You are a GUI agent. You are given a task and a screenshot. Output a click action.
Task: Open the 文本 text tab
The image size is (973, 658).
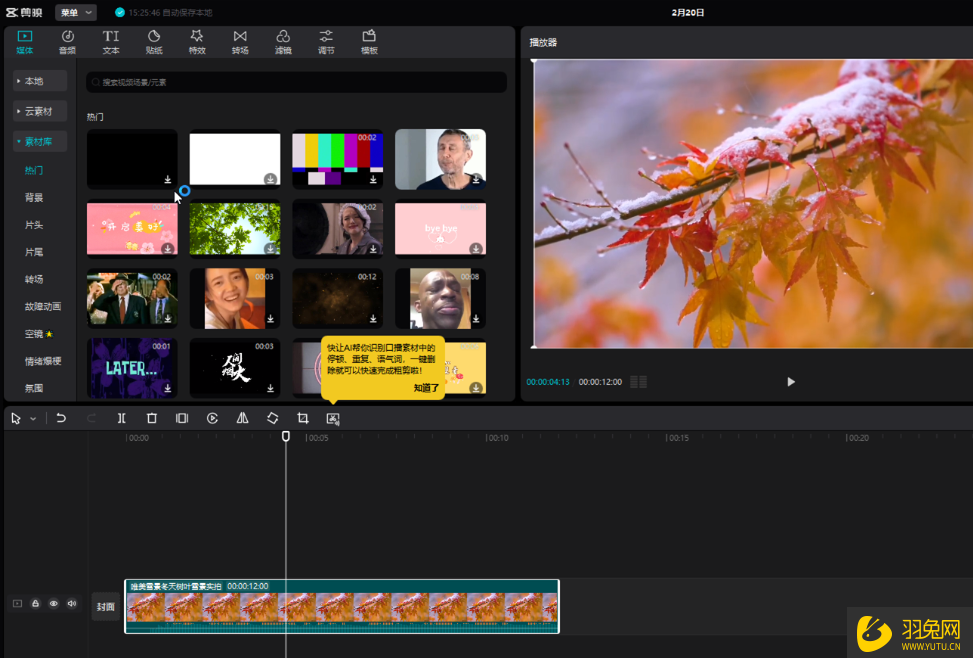(111, 42)
